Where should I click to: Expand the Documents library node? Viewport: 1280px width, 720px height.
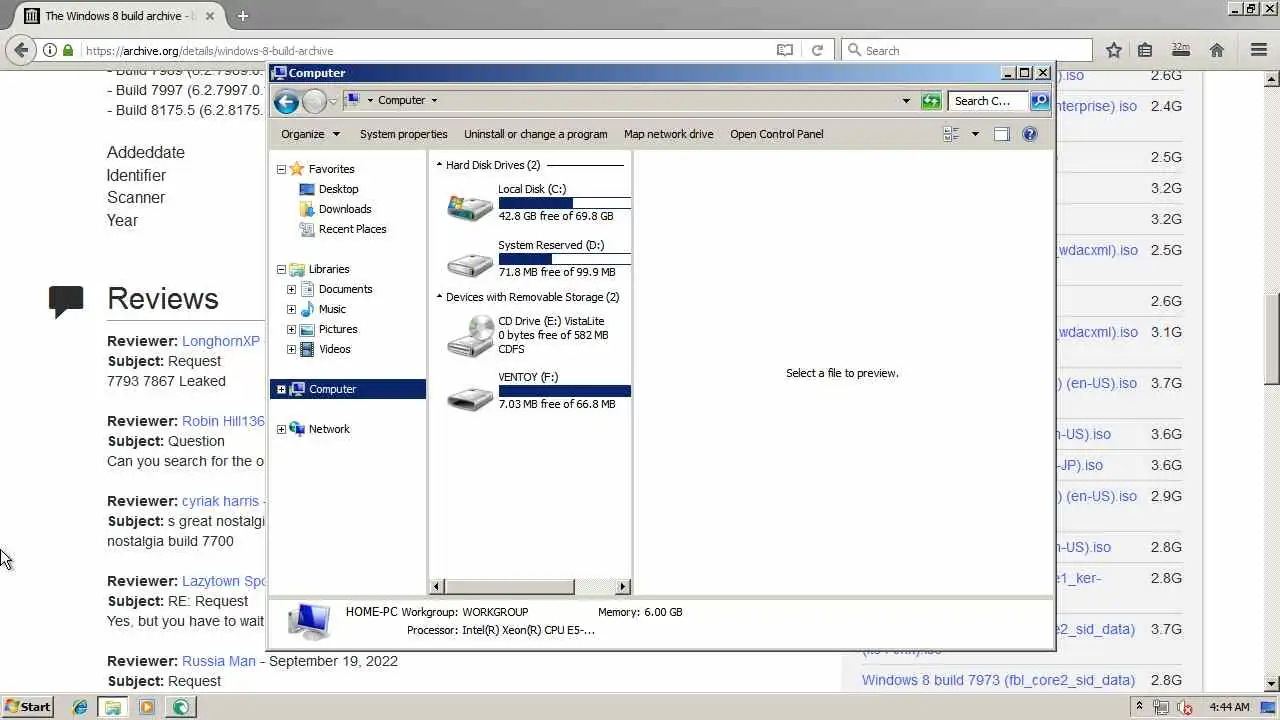[x=291, y=289]
